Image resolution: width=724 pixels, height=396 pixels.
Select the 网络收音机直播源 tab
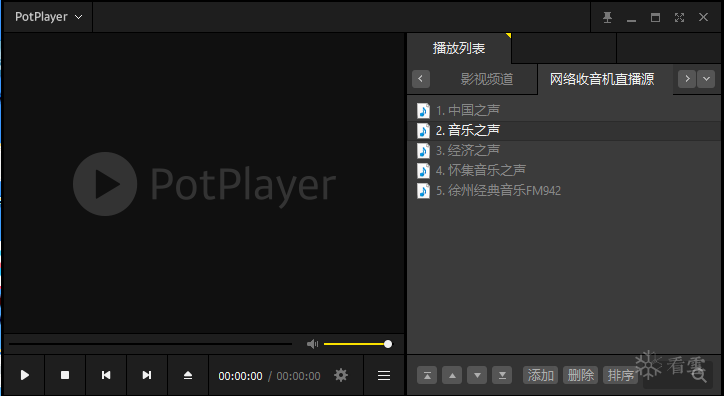602,79
